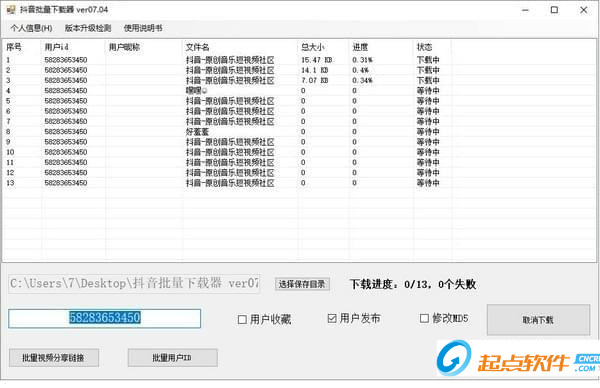Select the 0.34% progress cell
This screenshot has height=388, width=600.
362,81
